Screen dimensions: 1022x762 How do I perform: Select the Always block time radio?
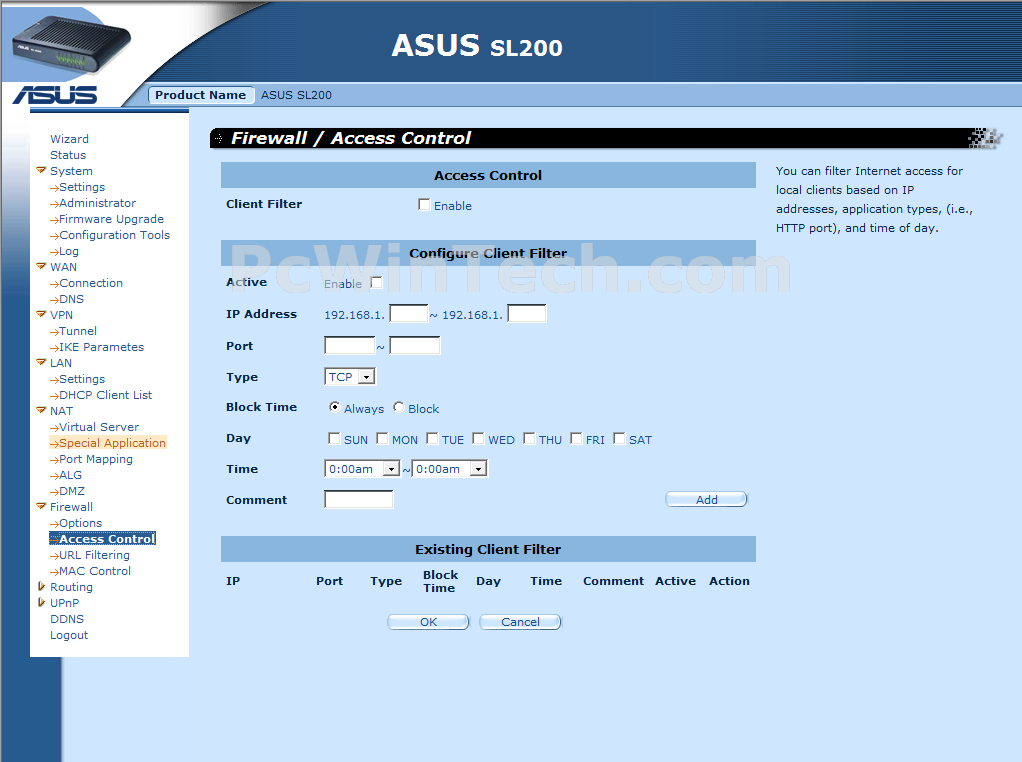tap(334, 407)
